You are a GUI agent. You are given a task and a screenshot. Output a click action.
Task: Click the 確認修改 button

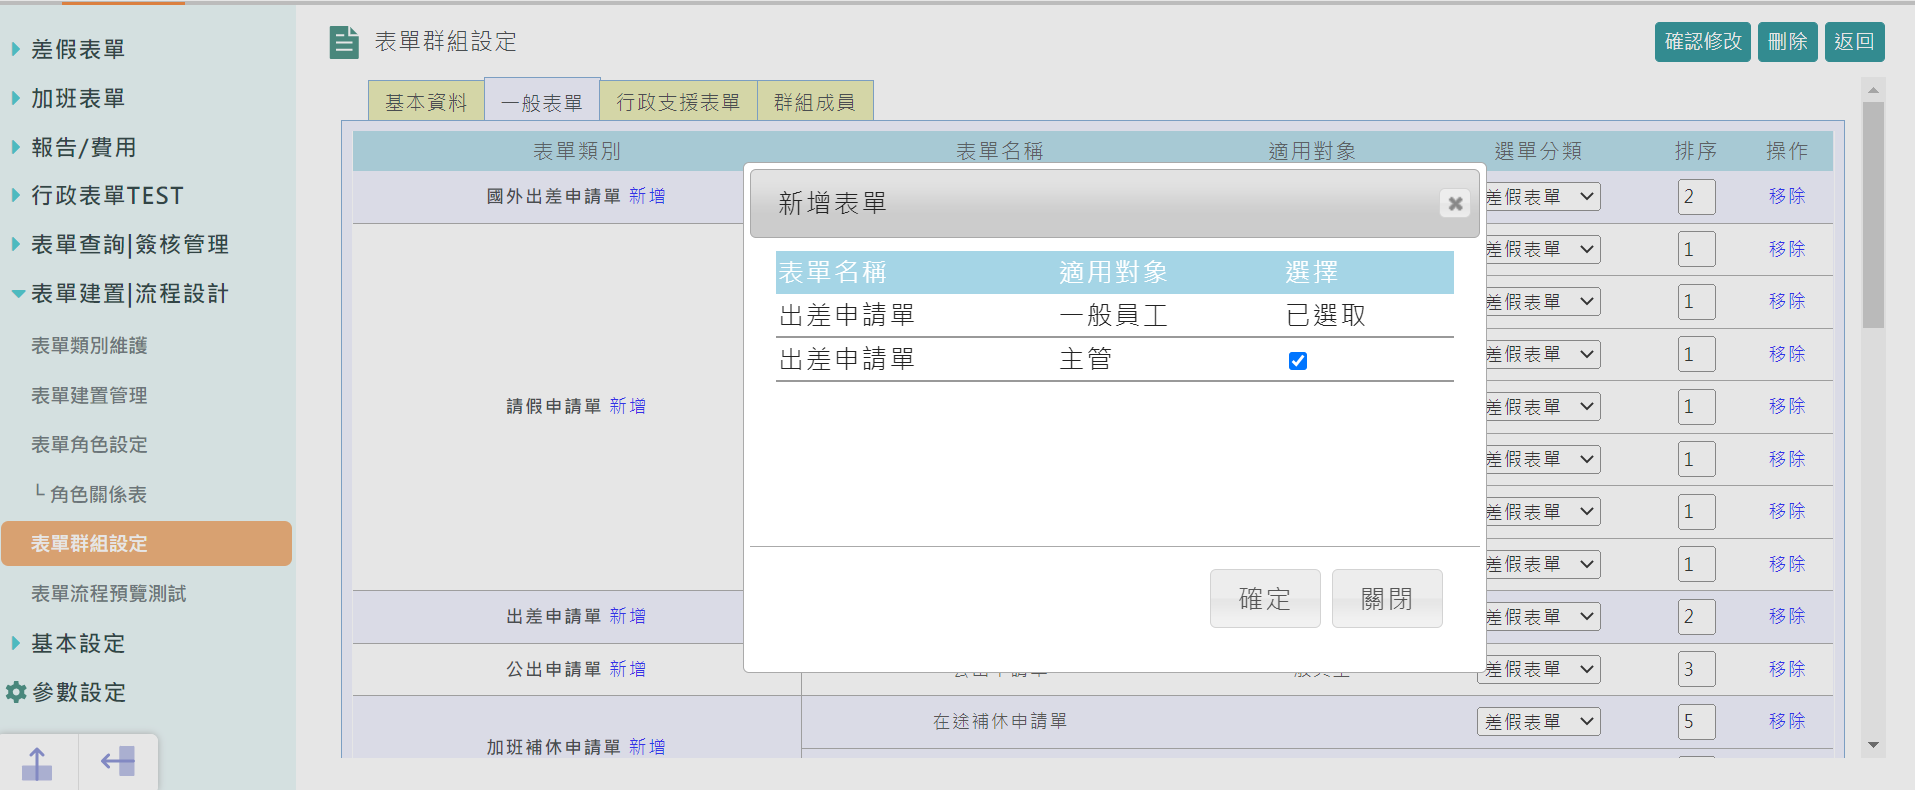point(1703,42)
